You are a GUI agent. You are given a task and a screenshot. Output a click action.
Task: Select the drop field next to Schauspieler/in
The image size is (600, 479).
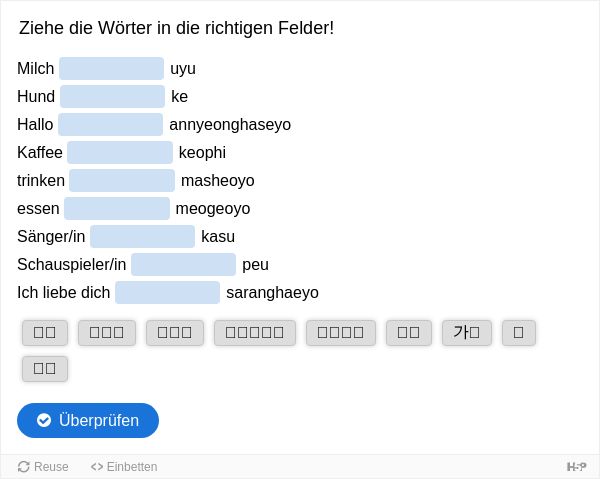click(184, 264)
